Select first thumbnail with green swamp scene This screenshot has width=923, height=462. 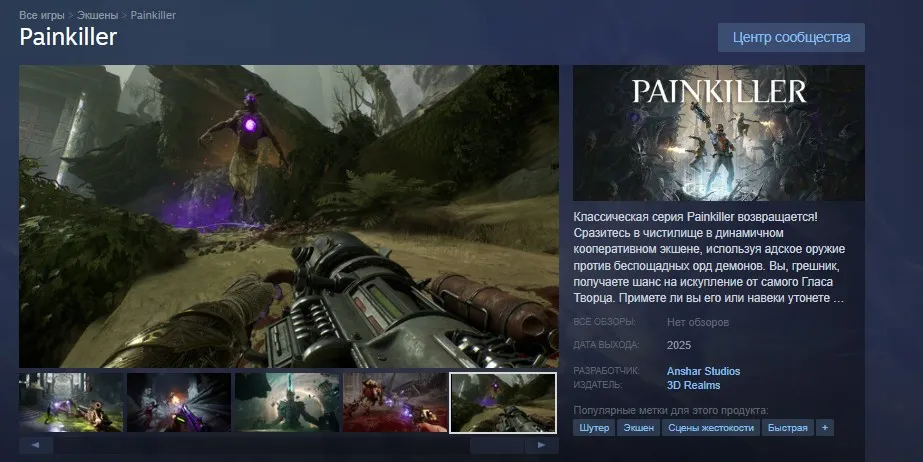point(71,403)
